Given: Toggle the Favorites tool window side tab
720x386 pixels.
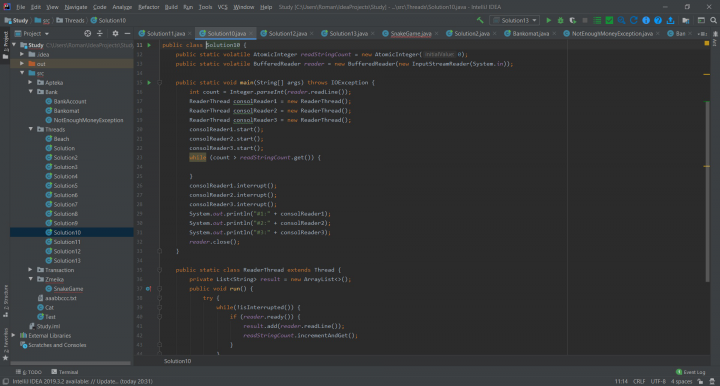Looking at the screenshot, I should point(6,344).
